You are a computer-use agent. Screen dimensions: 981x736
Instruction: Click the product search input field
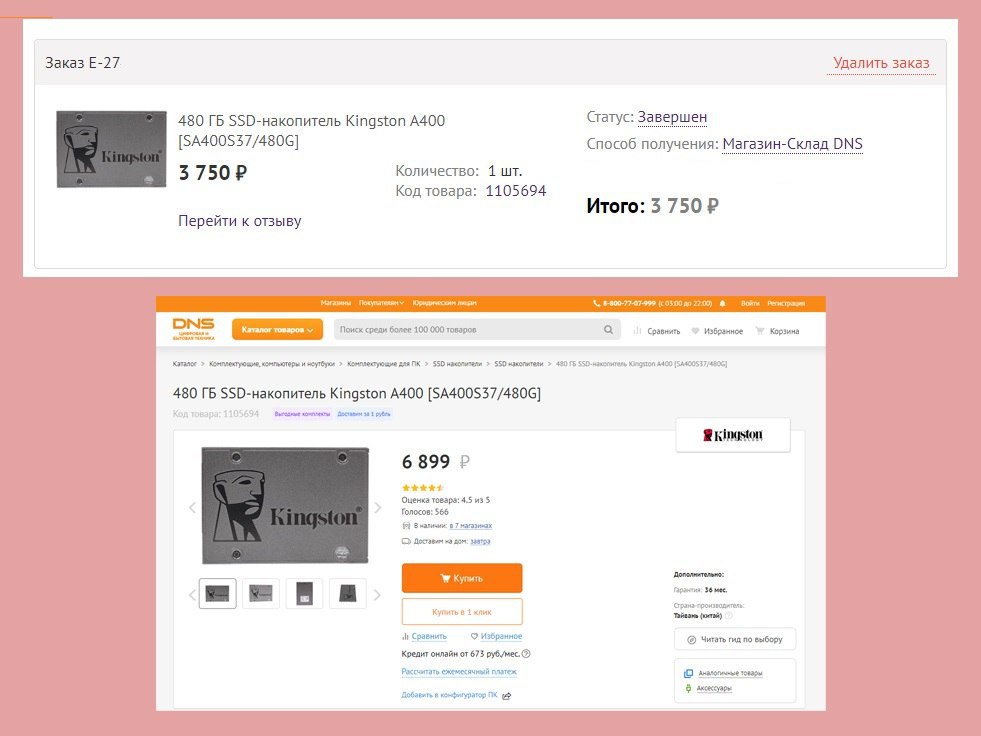[x=468, y=330]
